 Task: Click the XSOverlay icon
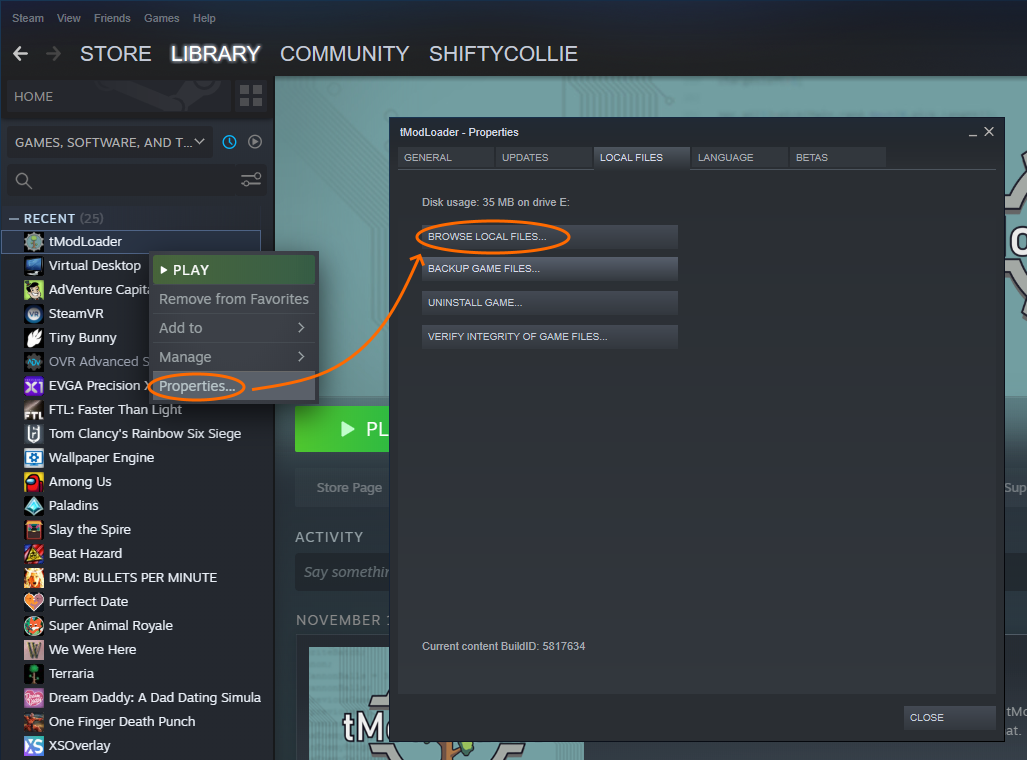tap(34, 746)
